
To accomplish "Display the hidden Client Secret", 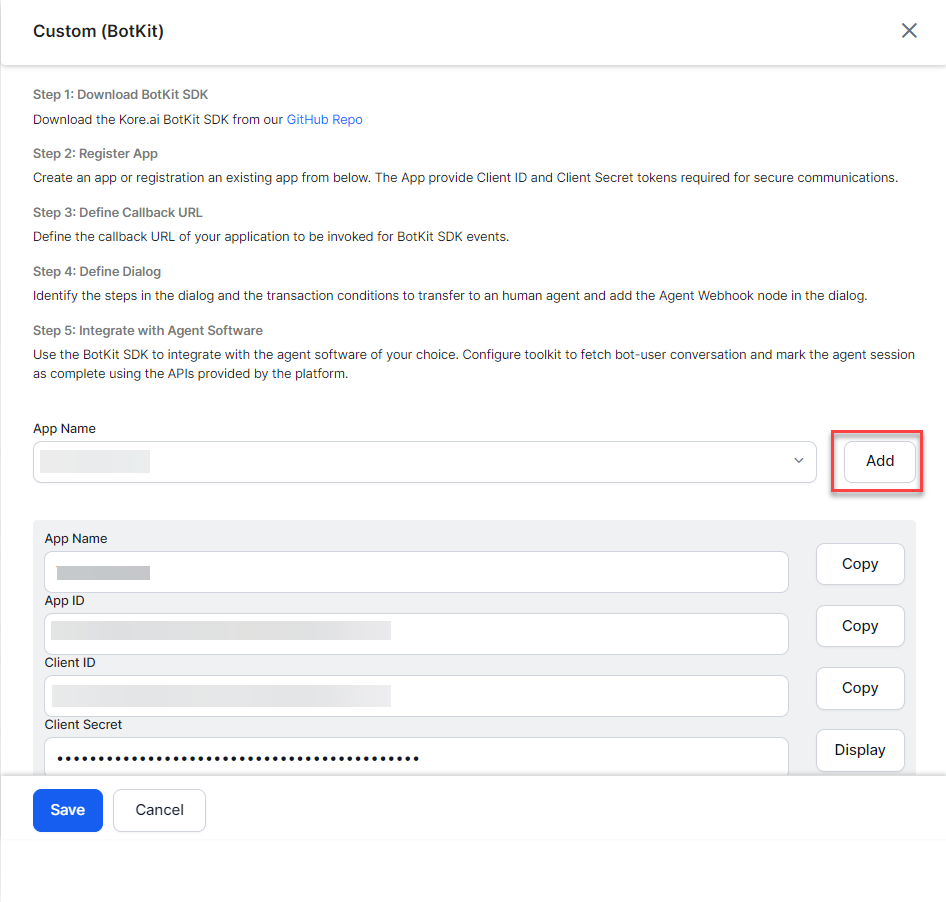I will coord(859,750).
